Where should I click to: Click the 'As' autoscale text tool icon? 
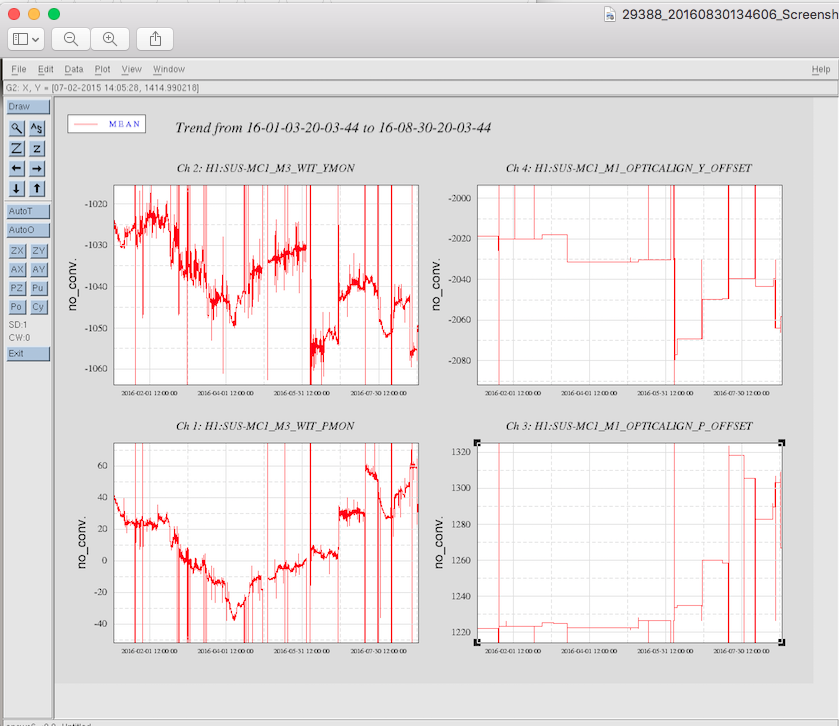[x=37, y=128]
